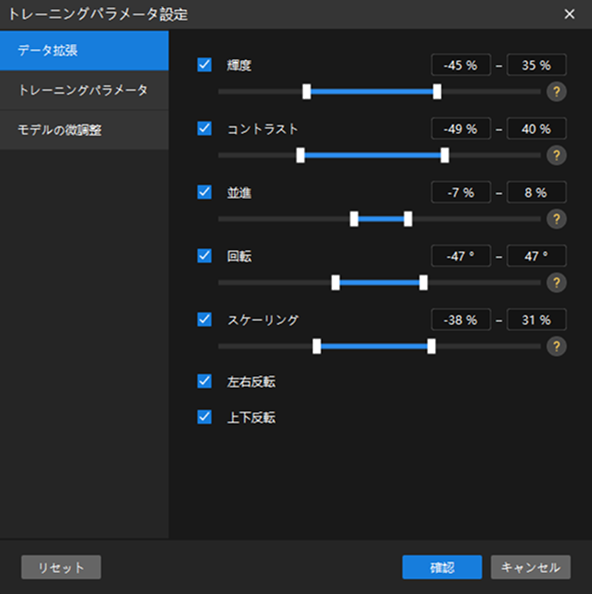Screen dimensions: 592x594
Task: Open the モデルの微調整 tab
Action: point(84,130)
